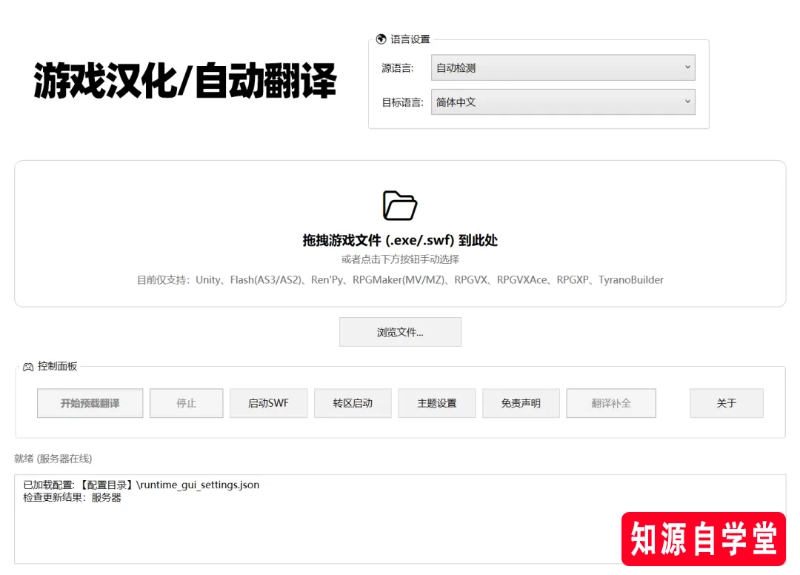The image size is (800, 575).
Task: Click the gamepad icon beside 控制面板
Action: pyautogui.click(x=28, y=366)
